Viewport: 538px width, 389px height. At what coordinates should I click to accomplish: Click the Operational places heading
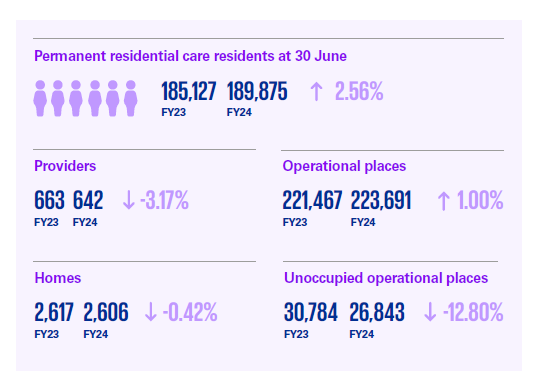(x=344, y=166)
